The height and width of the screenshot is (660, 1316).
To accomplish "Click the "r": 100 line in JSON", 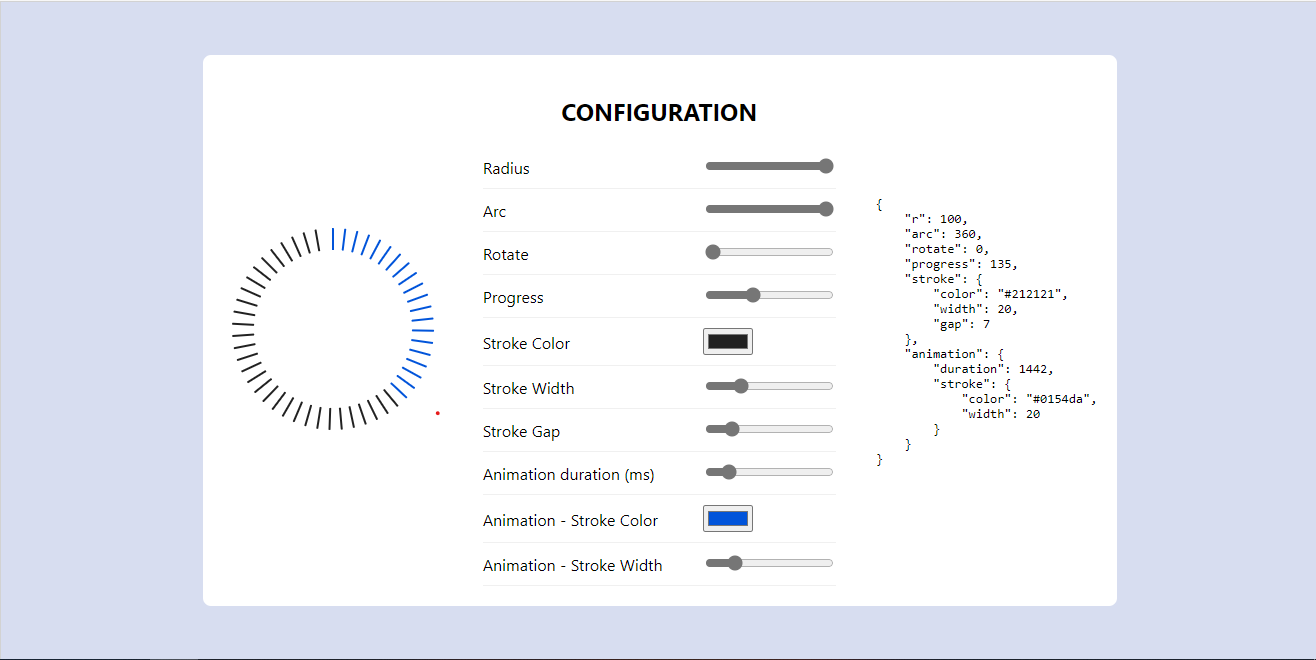I will click(x=937, y=219).
